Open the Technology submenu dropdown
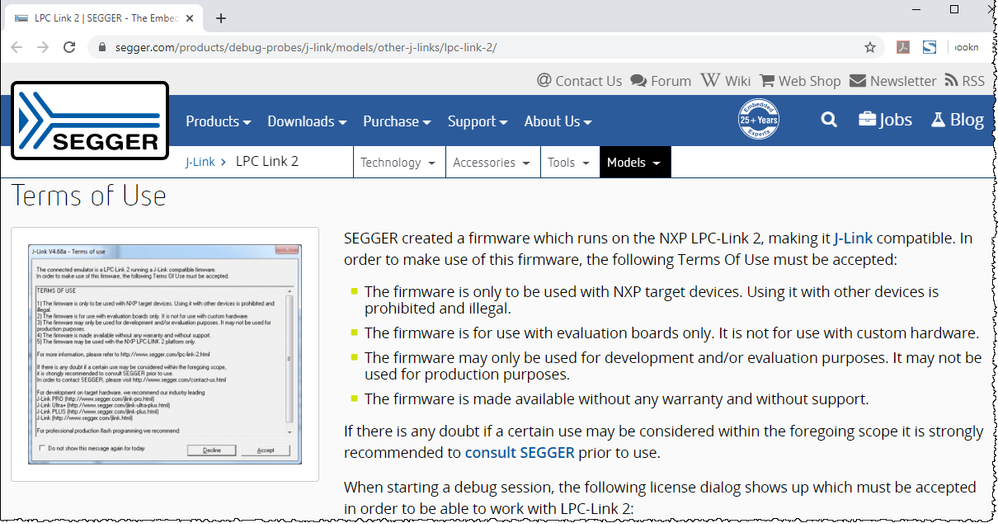This screenshot has width=998, height=524. pos(398,162)
